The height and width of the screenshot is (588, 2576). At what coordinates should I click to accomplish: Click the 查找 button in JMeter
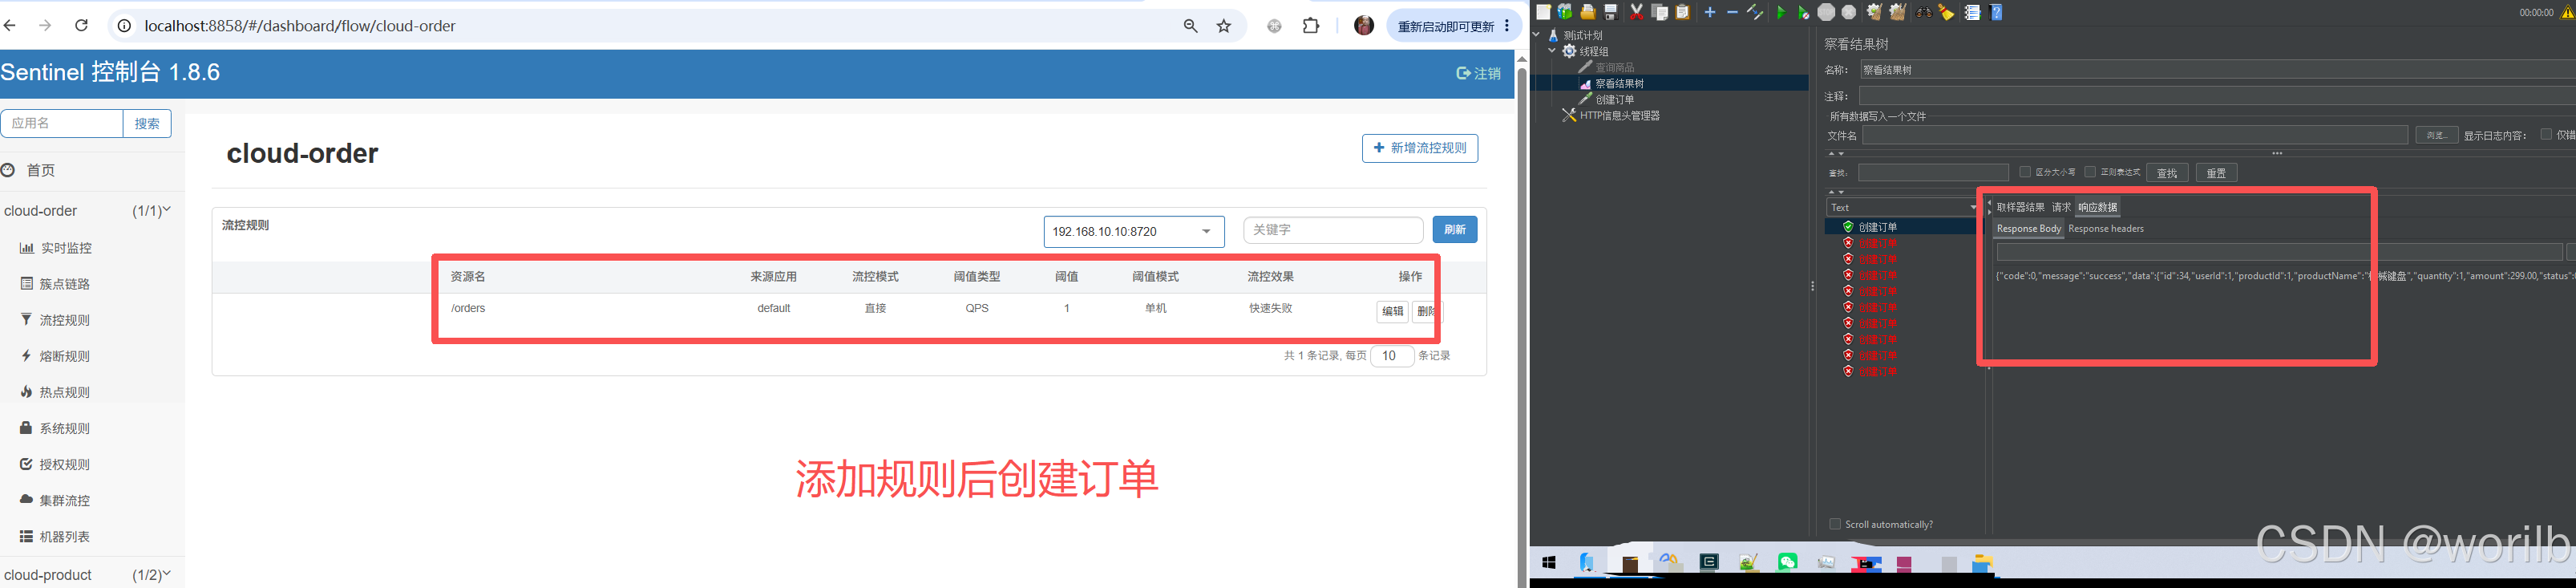pyautogui.click(x=2167, y=173)
